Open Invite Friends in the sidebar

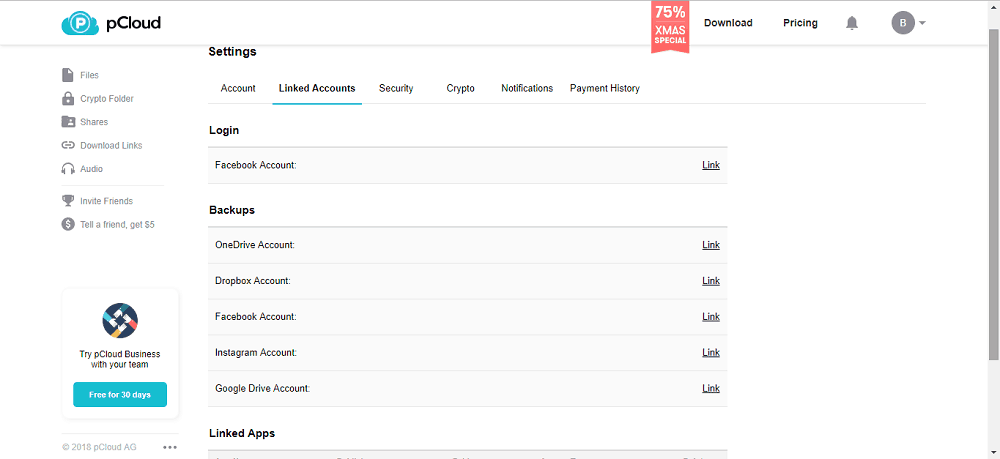point(107,201)
